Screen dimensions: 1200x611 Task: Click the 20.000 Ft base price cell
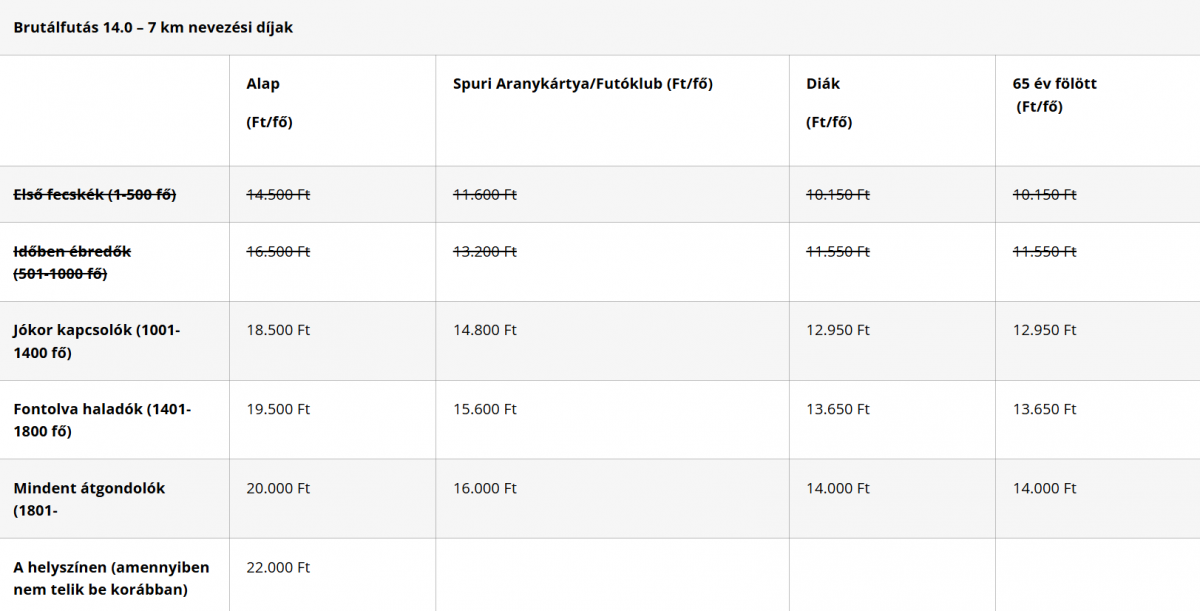click(x=278, y=488)
